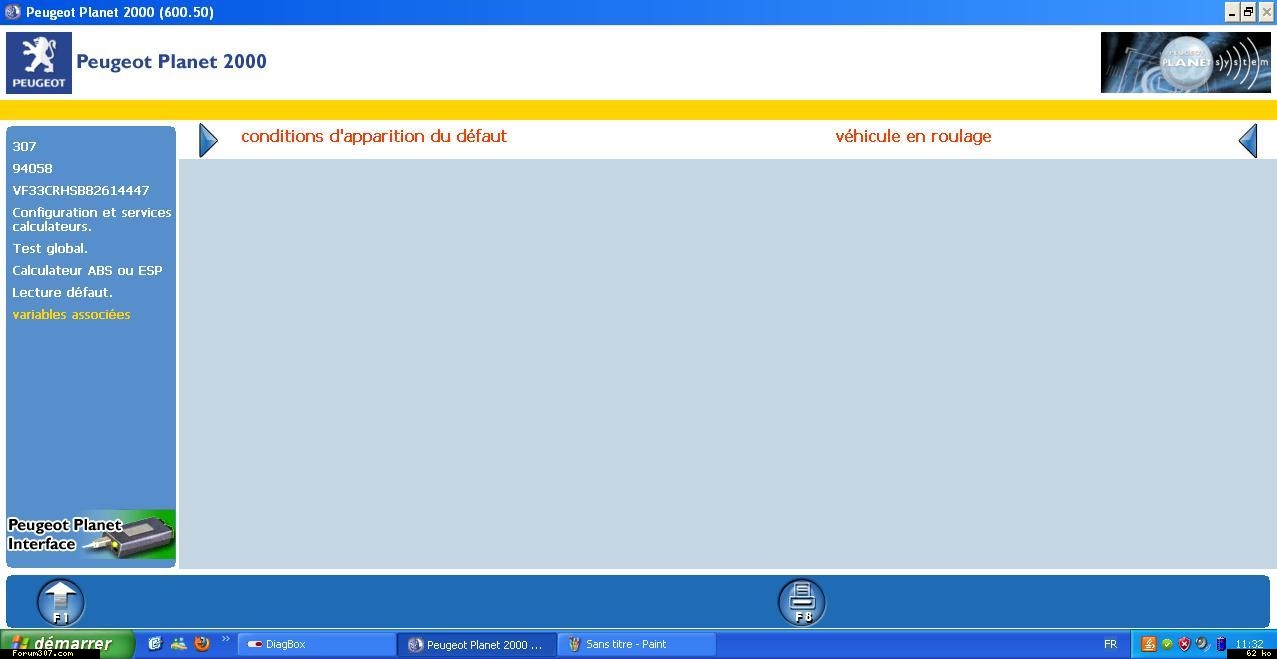Select 'variables associées' highlighted item
The height and width of the screenshot is (659, 1277).
[x=71, y=314]
